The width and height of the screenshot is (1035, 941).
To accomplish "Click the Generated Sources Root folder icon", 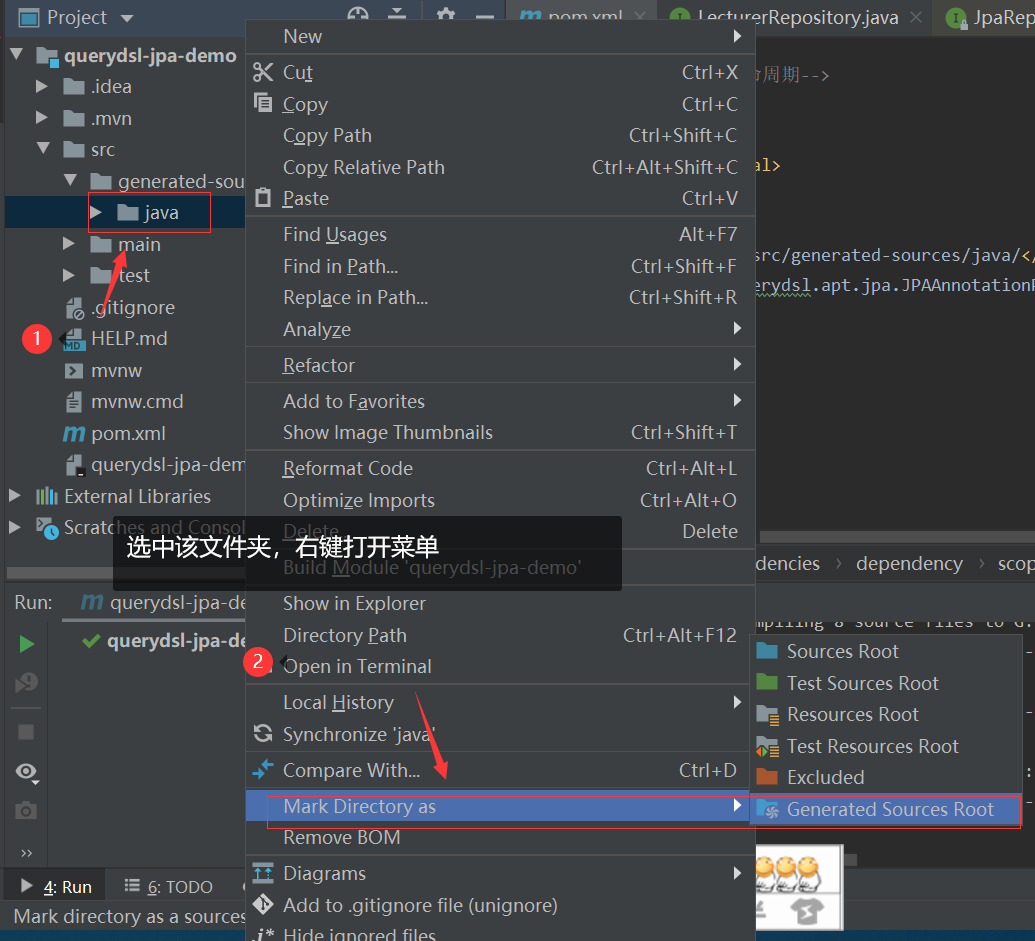I will coord(767,808).
